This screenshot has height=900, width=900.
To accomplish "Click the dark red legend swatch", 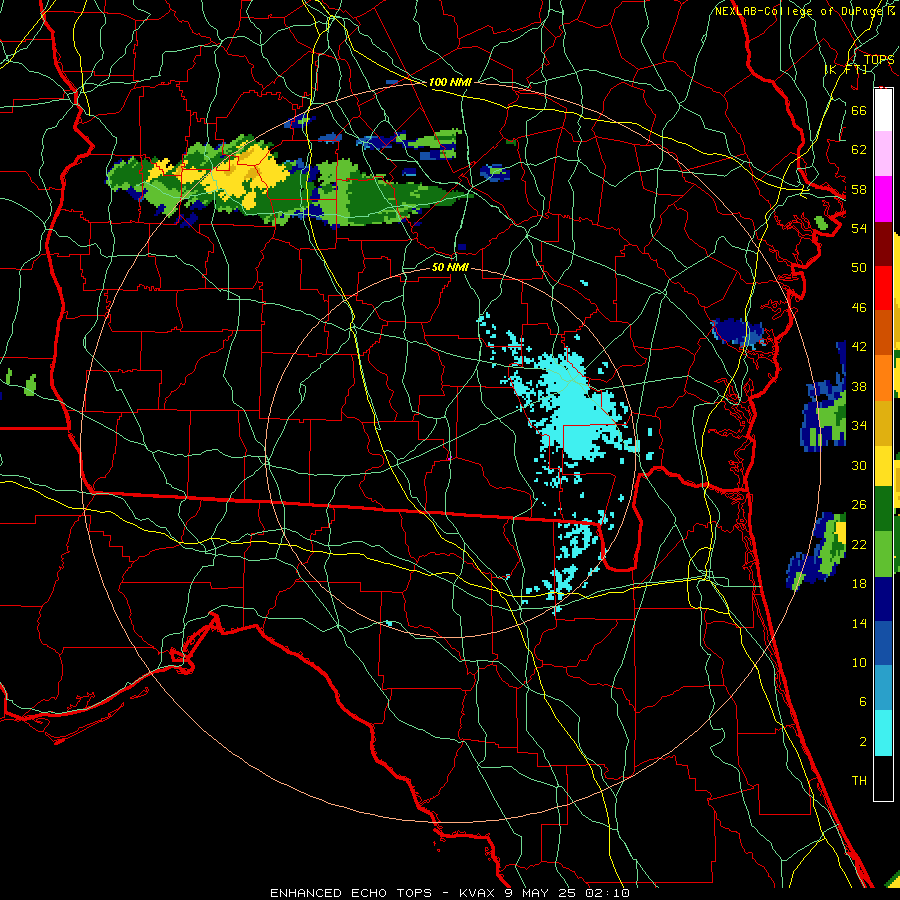I will 883,244.
